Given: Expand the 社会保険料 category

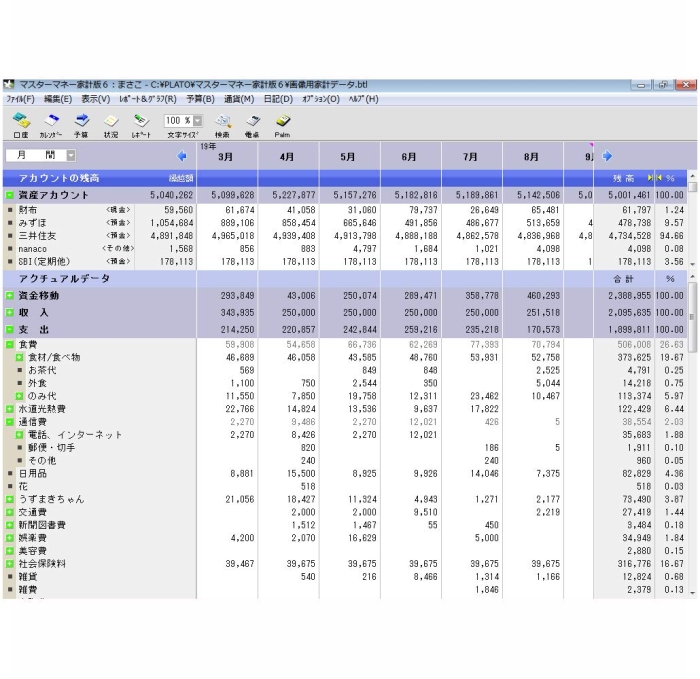Looking at the screenshot, I should 9,564.
